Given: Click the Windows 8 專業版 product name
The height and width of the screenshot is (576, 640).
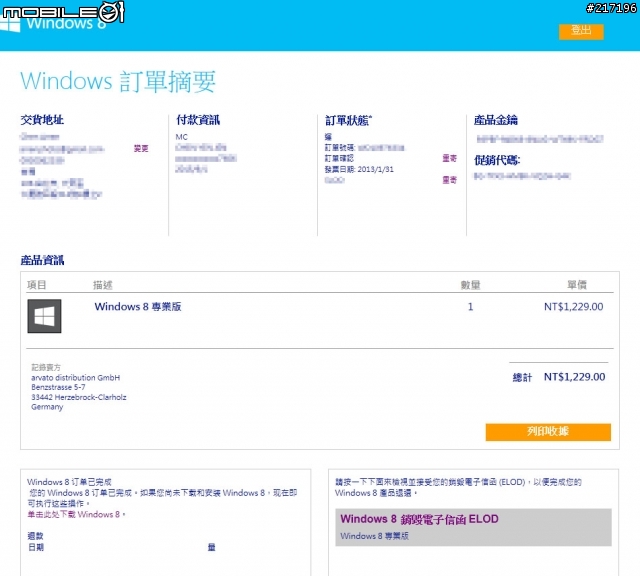Looking at the screenshot, I should (138, 307).
